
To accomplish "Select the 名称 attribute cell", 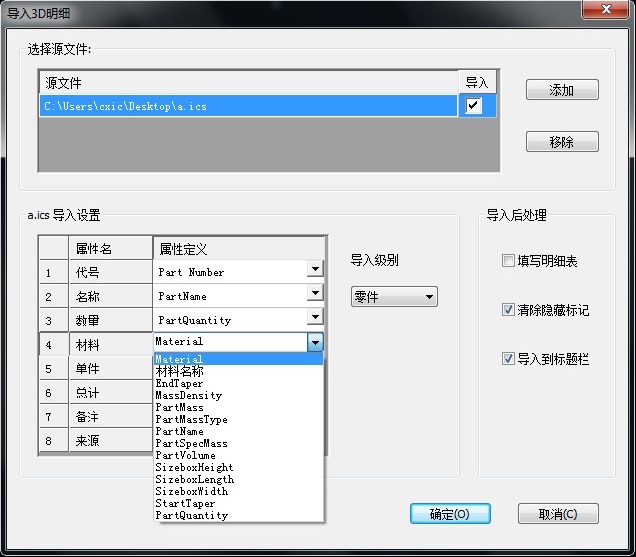I will coord(110,296).
